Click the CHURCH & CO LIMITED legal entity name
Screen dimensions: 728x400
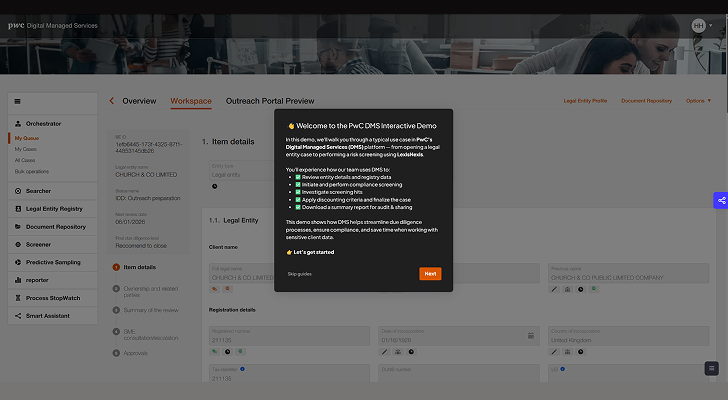click(146, 175)
